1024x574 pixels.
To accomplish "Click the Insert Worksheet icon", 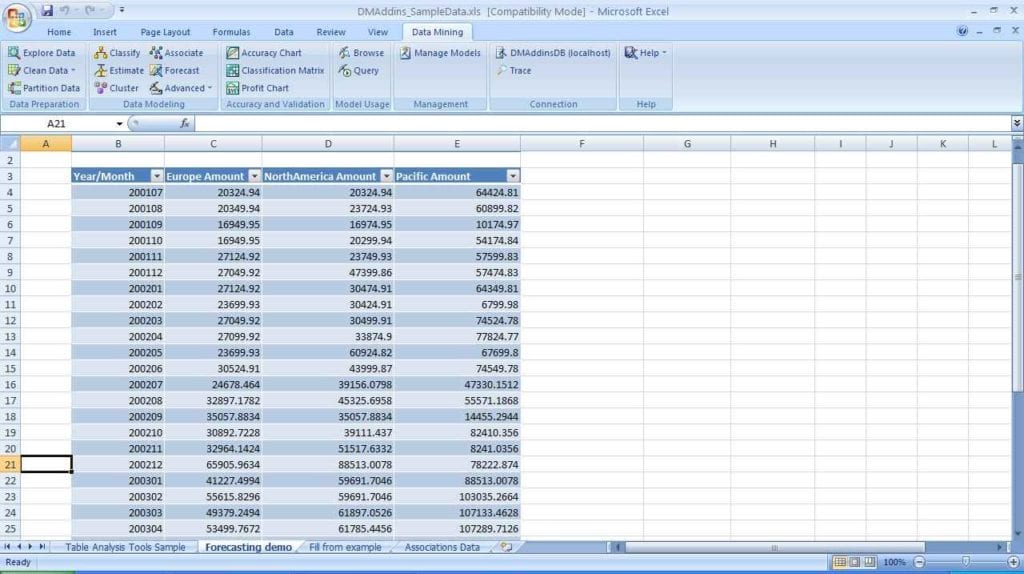I will (x=506, y=547).
